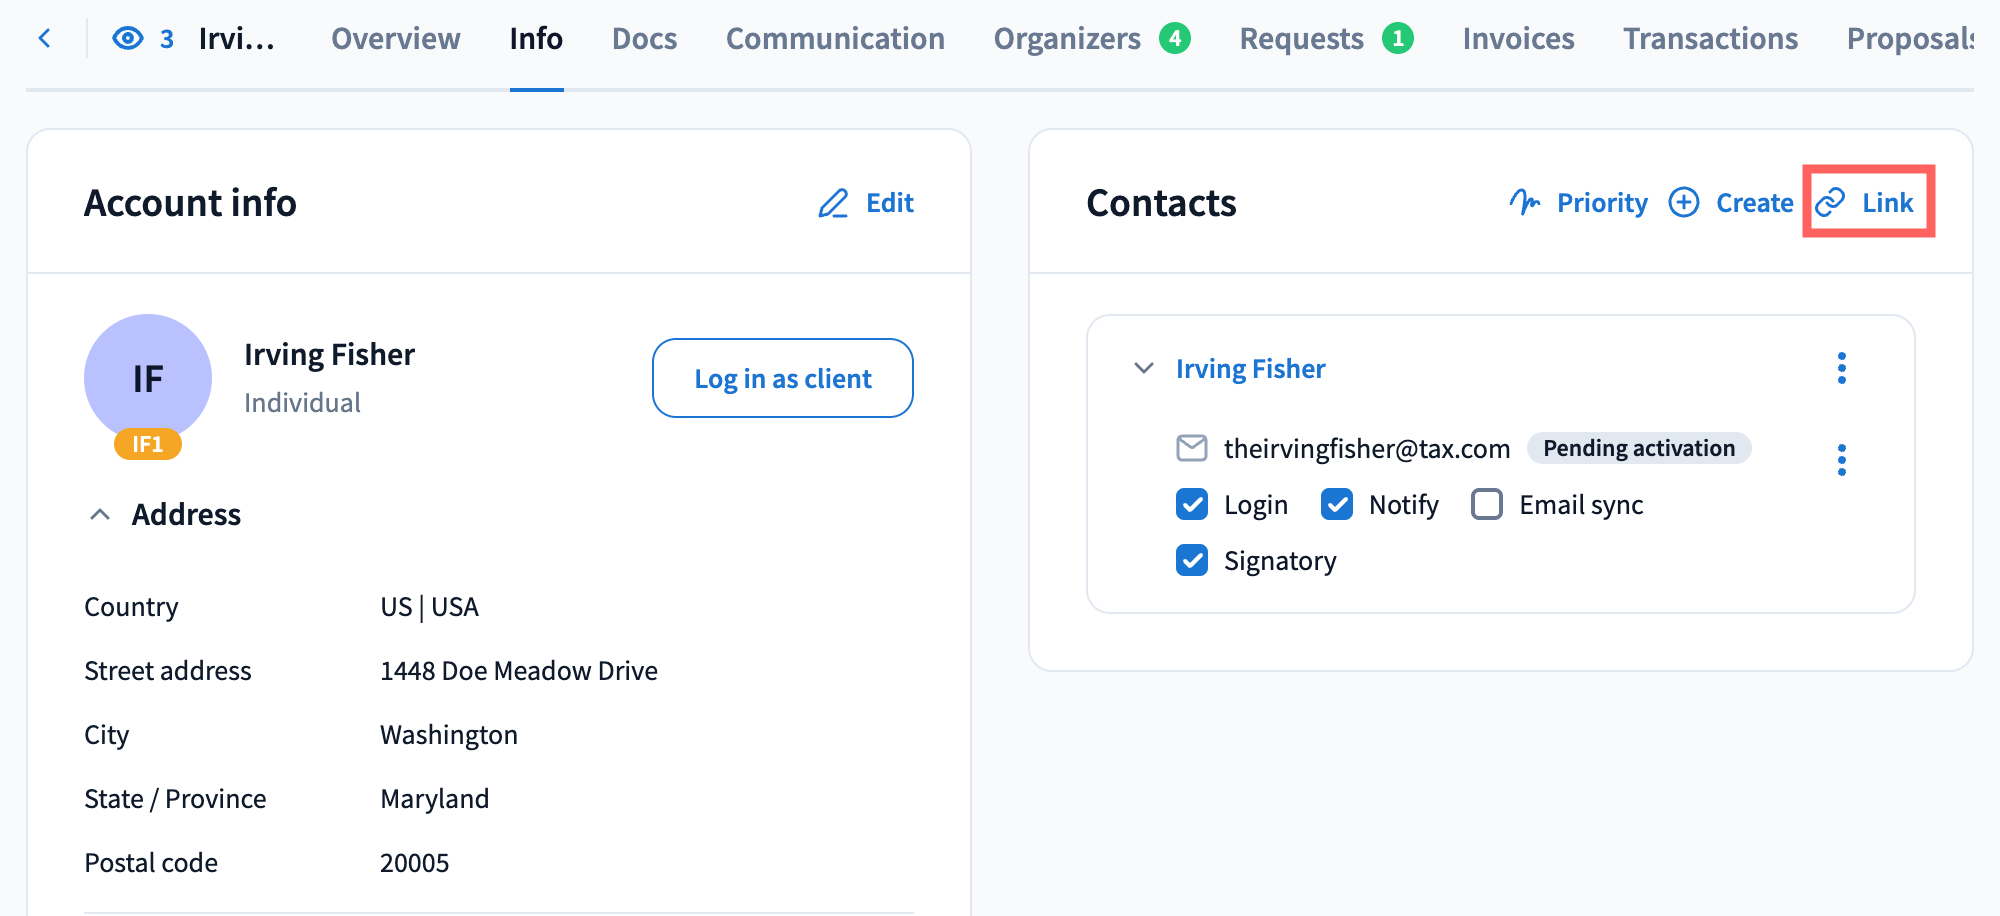Click the envelope icon beside email
The height and width of the screenshot is (916, 2000).
(1191, 448)
